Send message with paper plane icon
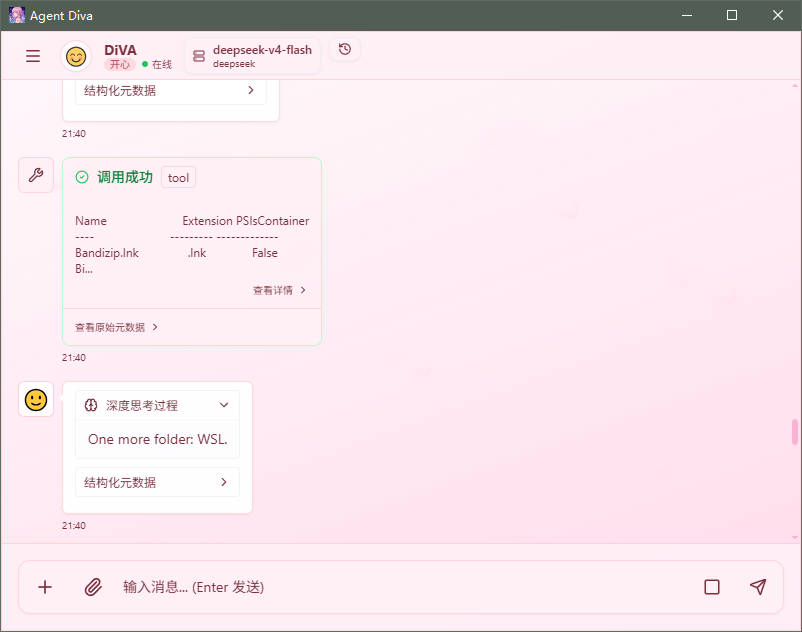 point(758,587)
